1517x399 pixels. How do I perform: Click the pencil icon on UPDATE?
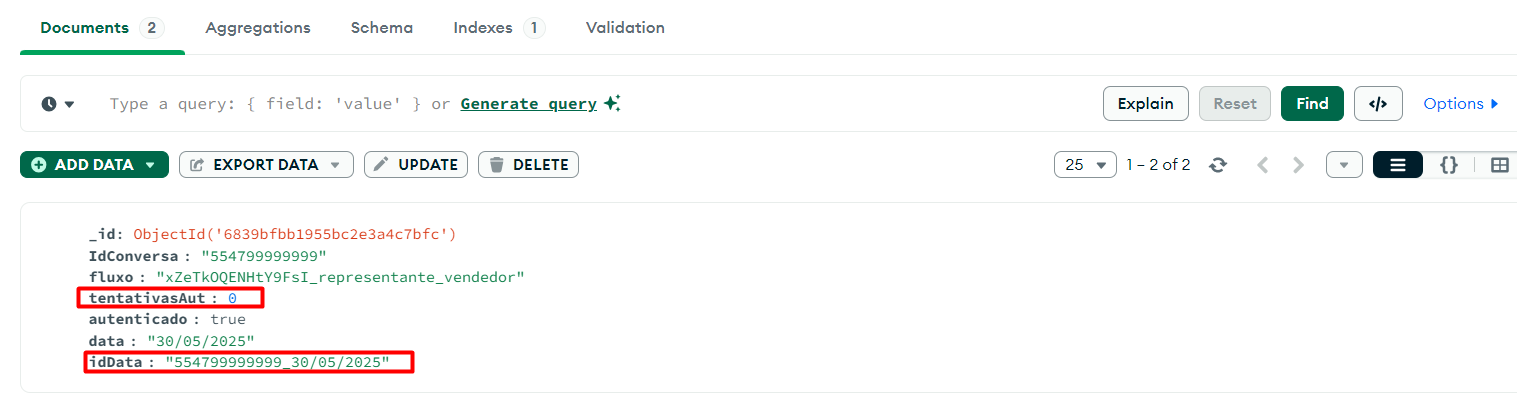382,165
